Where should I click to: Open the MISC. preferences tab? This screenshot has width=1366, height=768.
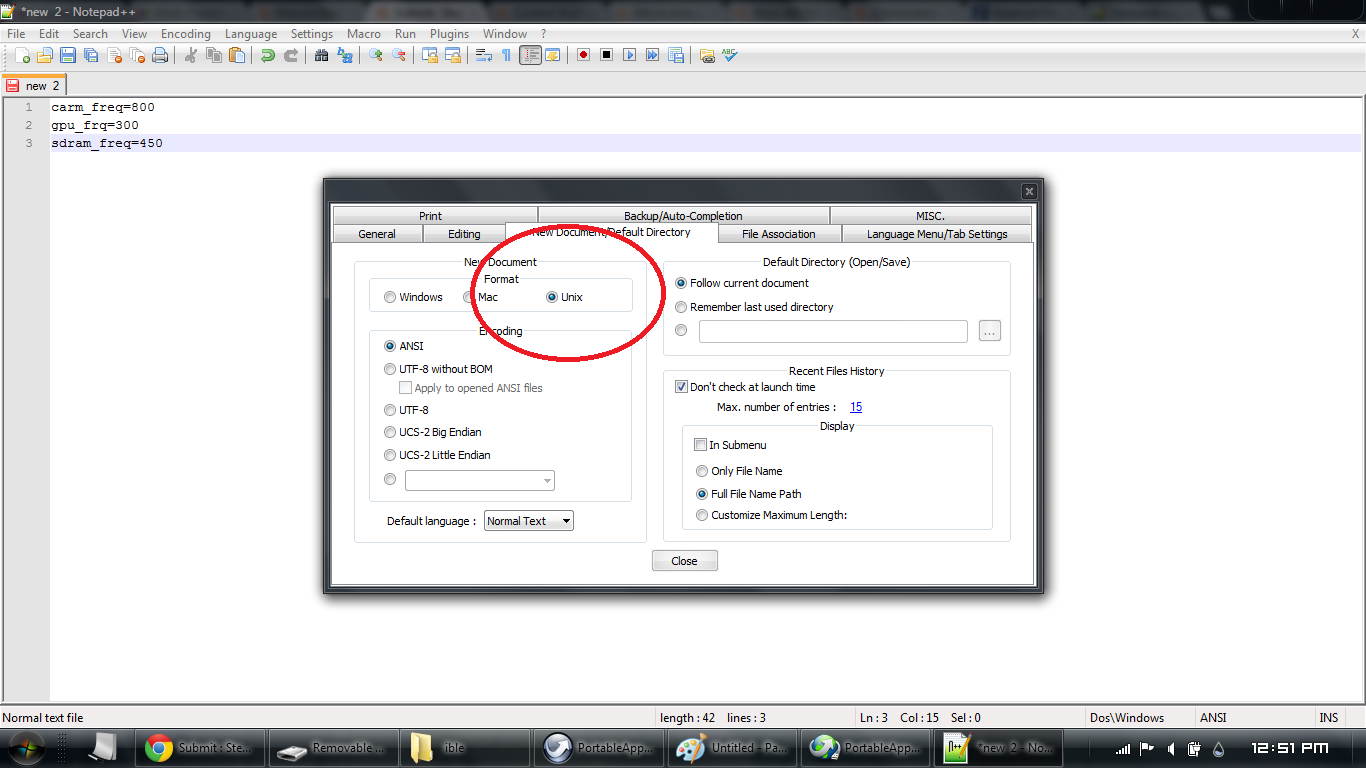[x=930, y=216]
